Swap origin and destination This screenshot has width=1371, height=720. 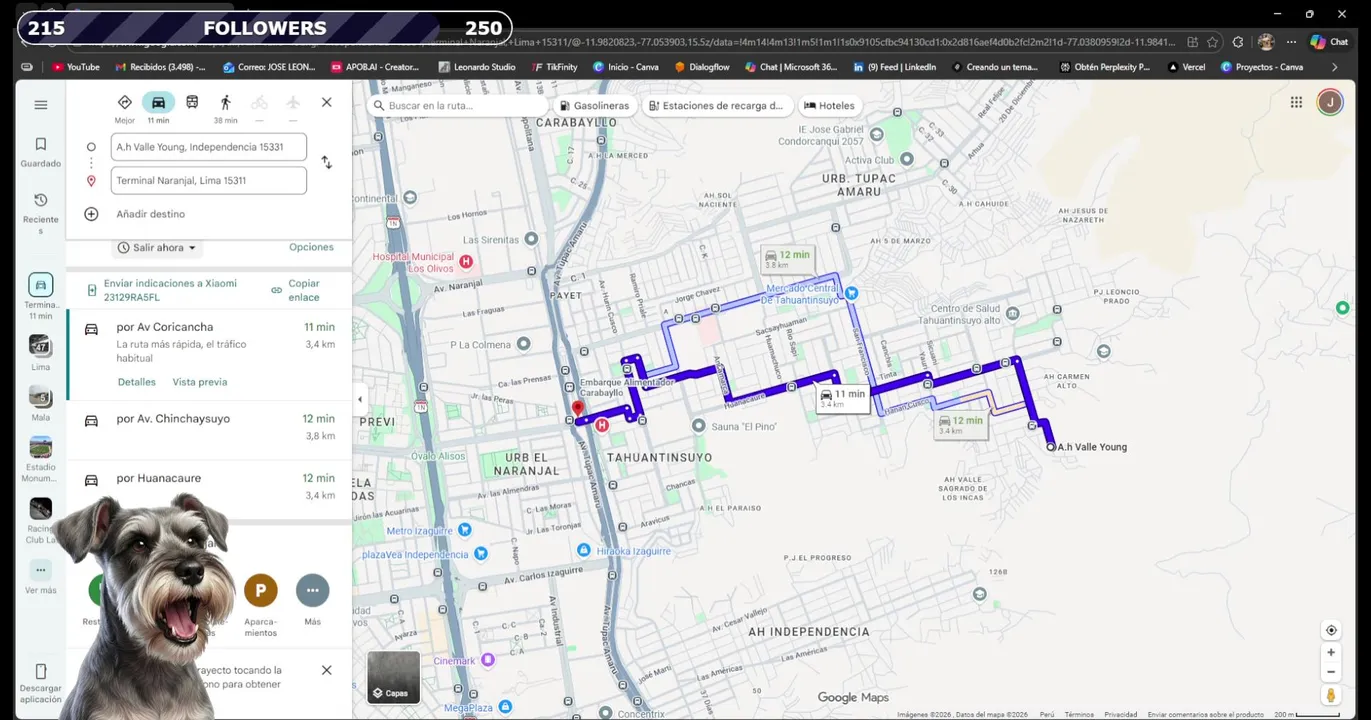click(326, 162)
